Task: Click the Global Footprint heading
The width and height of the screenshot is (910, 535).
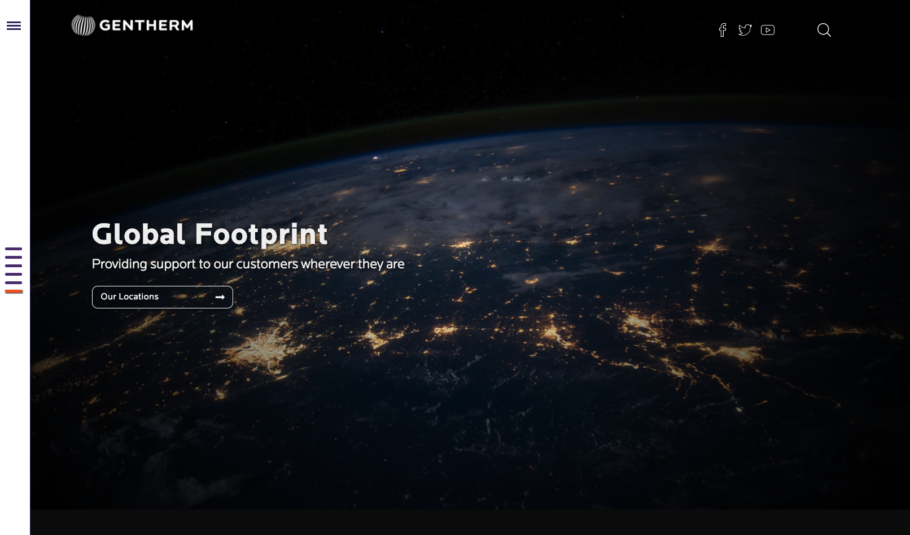Action: point(210,235)
